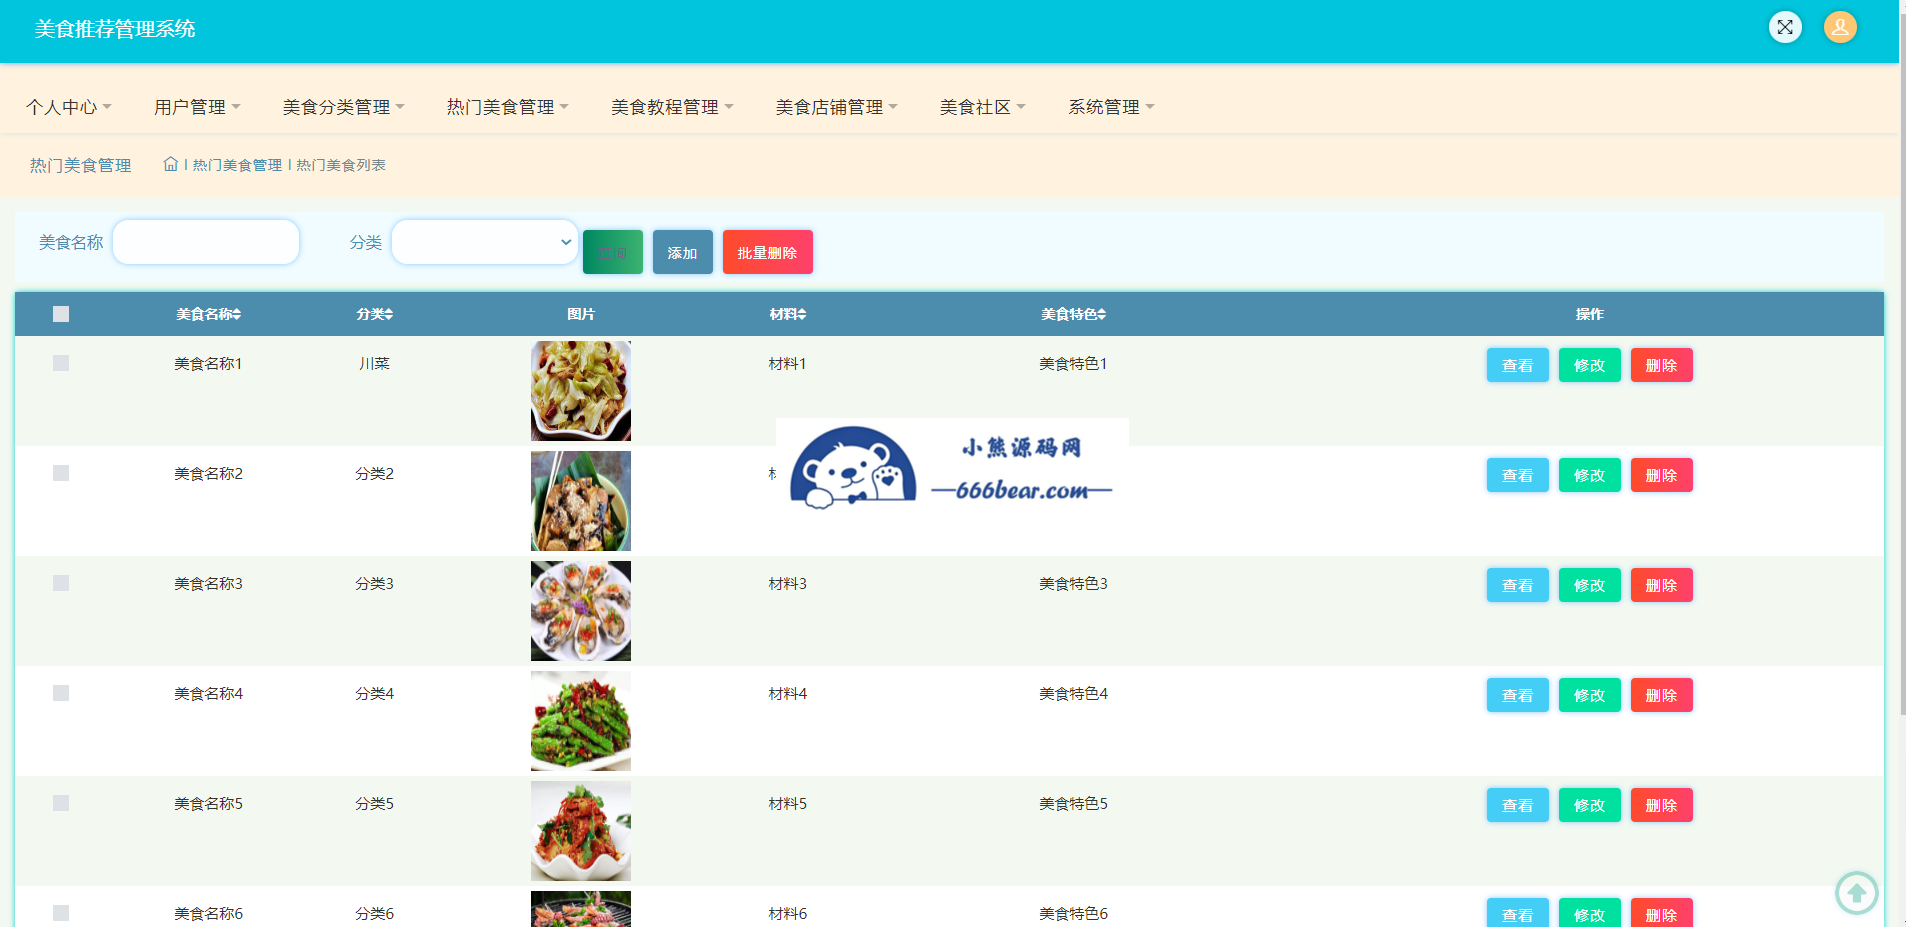Sort by 材料 column sort icon
1906x927 pixels.
point(802,314)
